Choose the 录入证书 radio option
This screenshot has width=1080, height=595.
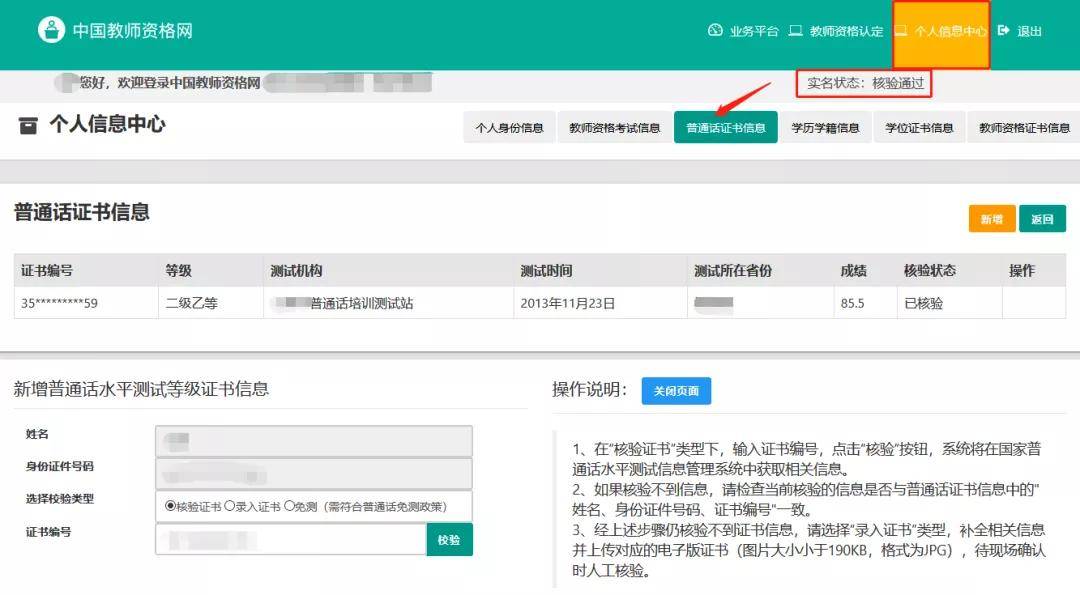pyautogui.click(x=230, y=506)
